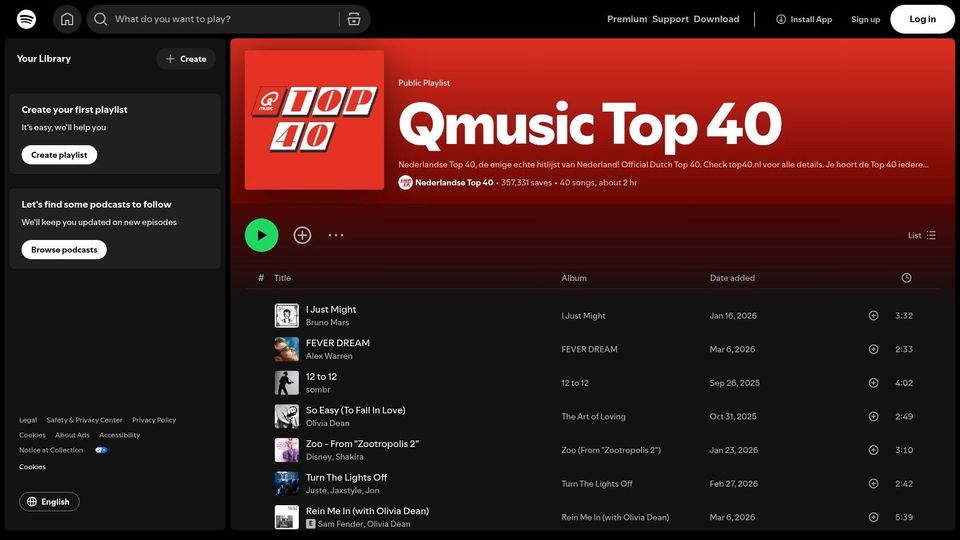Viewport: 960px width, 540px height.
Task: Click the Spotify logo icon
Action: coord(26,19)
